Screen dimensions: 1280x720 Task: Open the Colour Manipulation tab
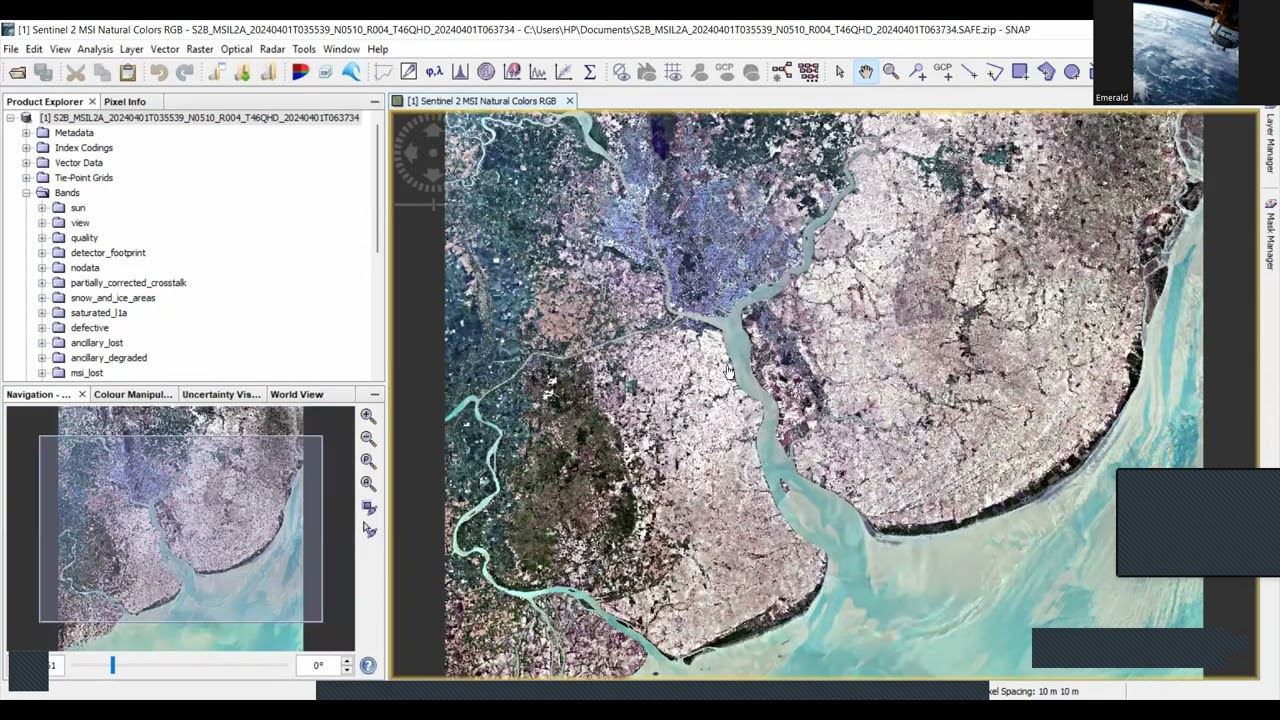133,394
